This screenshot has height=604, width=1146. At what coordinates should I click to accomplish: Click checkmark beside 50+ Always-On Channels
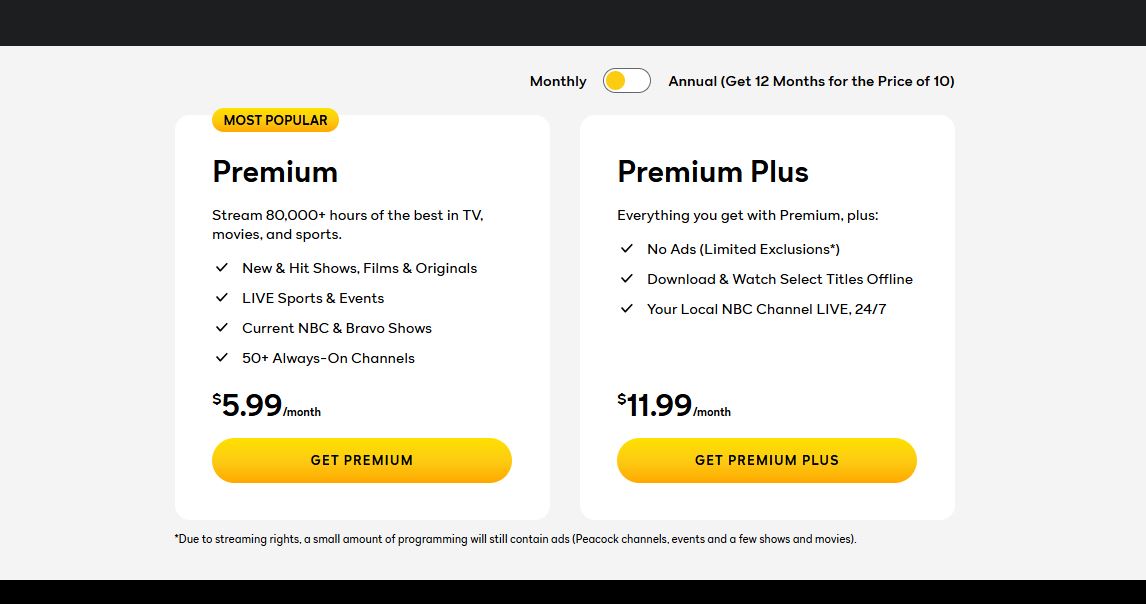click(221, 358)
